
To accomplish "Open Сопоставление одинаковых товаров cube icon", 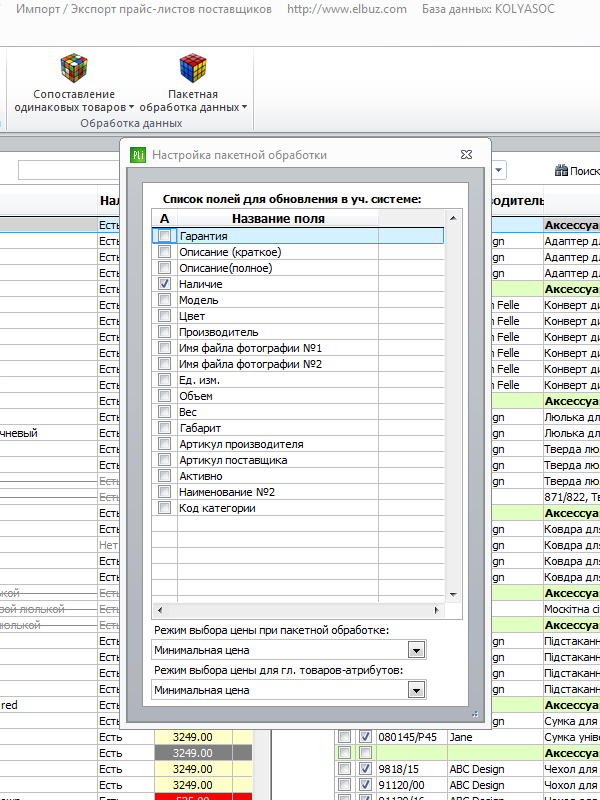I will [x=74, y=68].
